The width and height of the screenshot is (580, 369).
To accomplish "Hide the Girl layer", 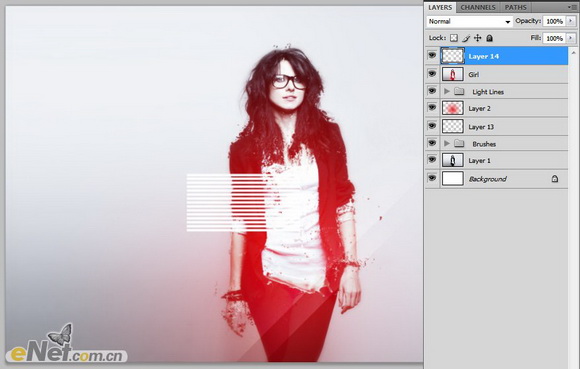I will [x=432, y=74].
